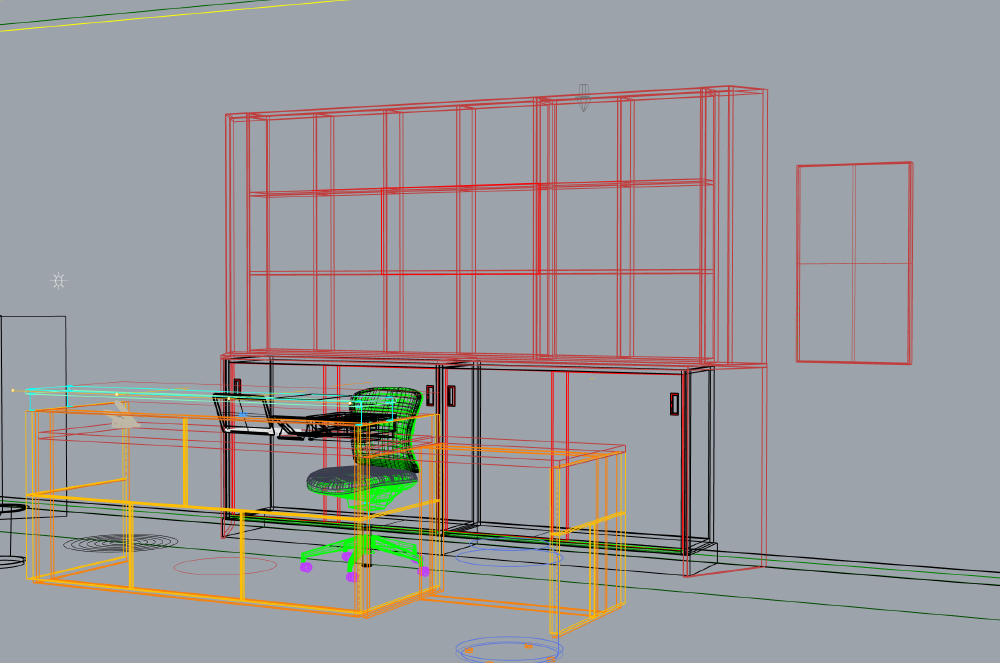1000x663 pixels.
Task: Select the black concentric circles on floor
Action: coord(120,543)
